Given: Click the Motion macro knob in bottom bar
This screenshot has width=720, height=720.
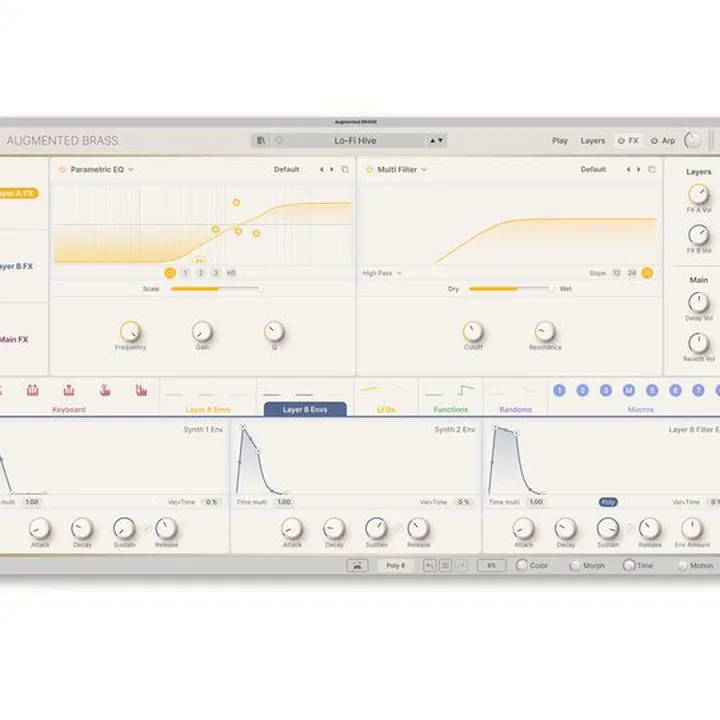Looking at the screenshot, I should (682, 566).
